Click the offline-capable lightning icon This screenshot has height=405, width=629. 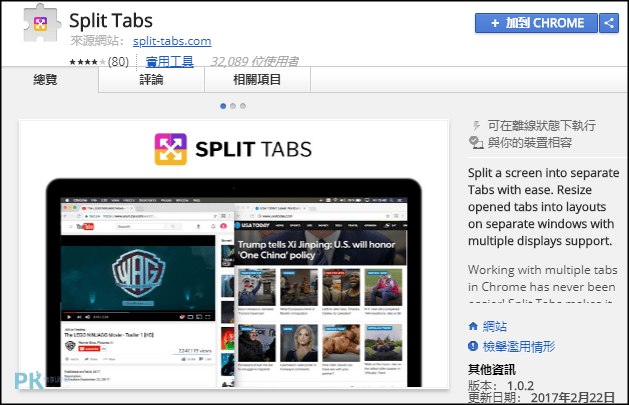(476, 126)
